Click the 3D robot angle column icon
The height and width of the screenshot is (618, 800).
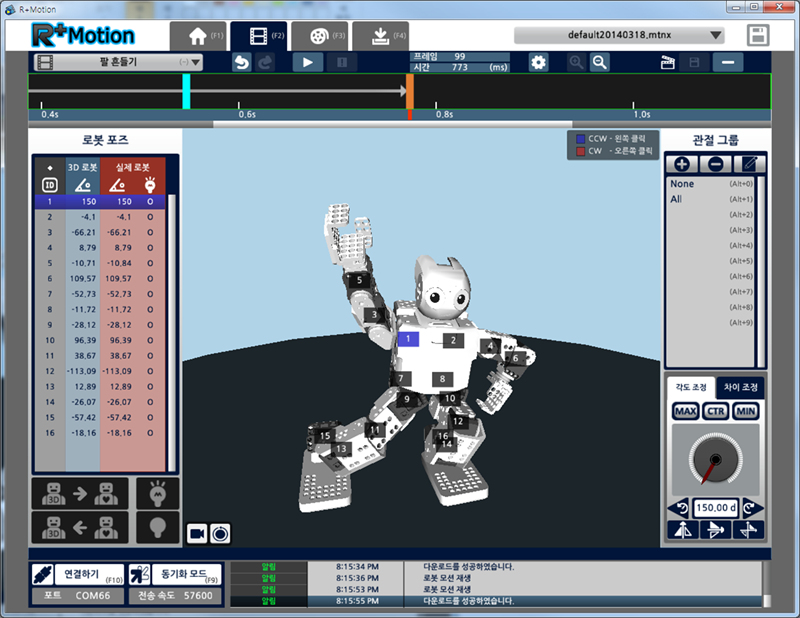coord(83,185)
